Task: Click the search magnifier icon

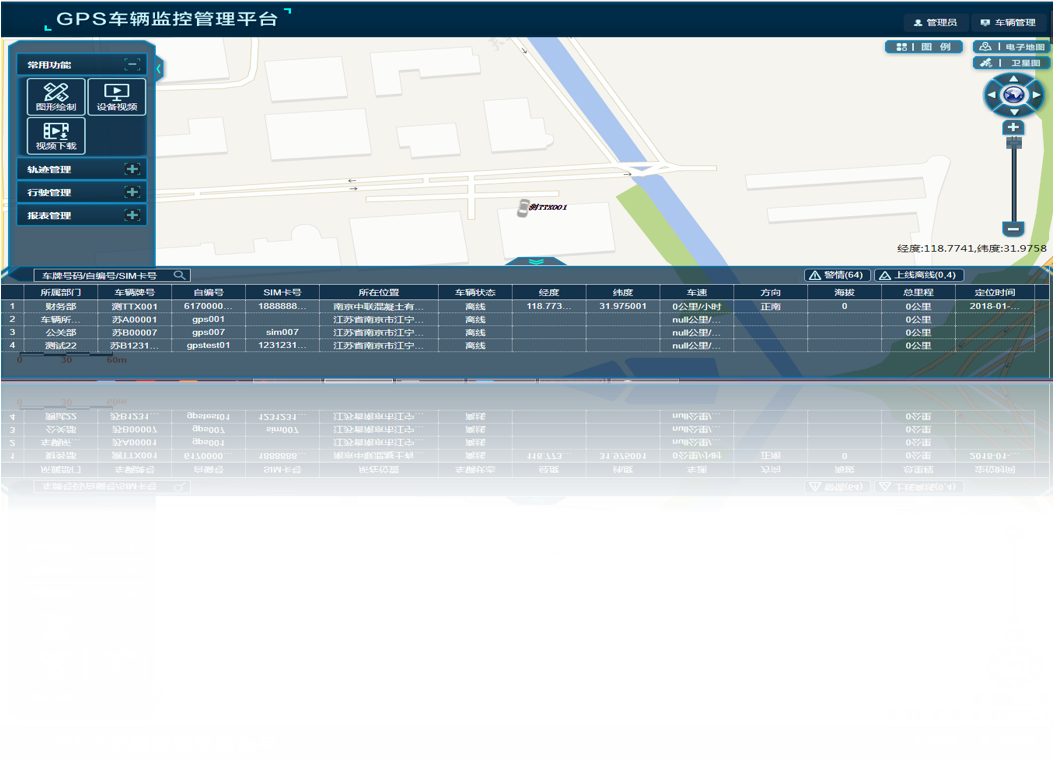Action: point(178,275)
